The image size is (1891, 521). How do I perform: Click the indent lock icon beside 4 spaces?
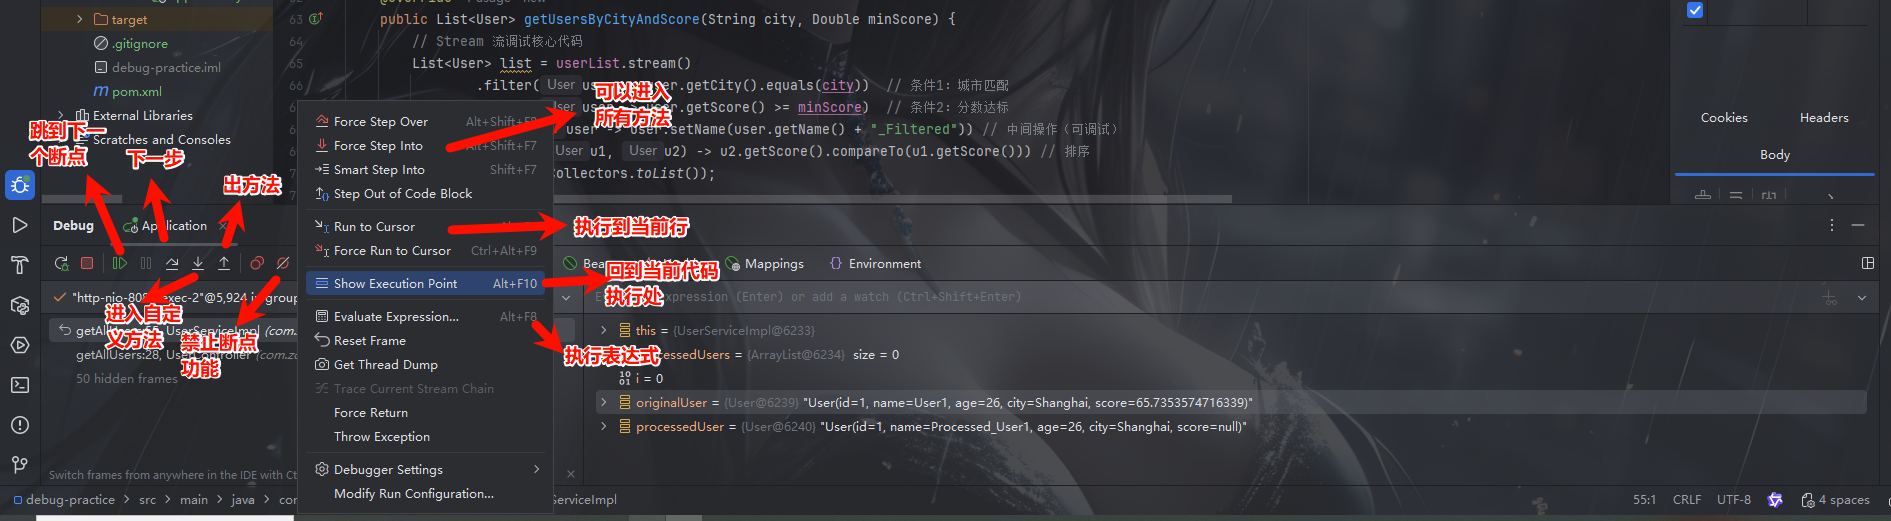pyautogui.click(x=1807, y=500)
